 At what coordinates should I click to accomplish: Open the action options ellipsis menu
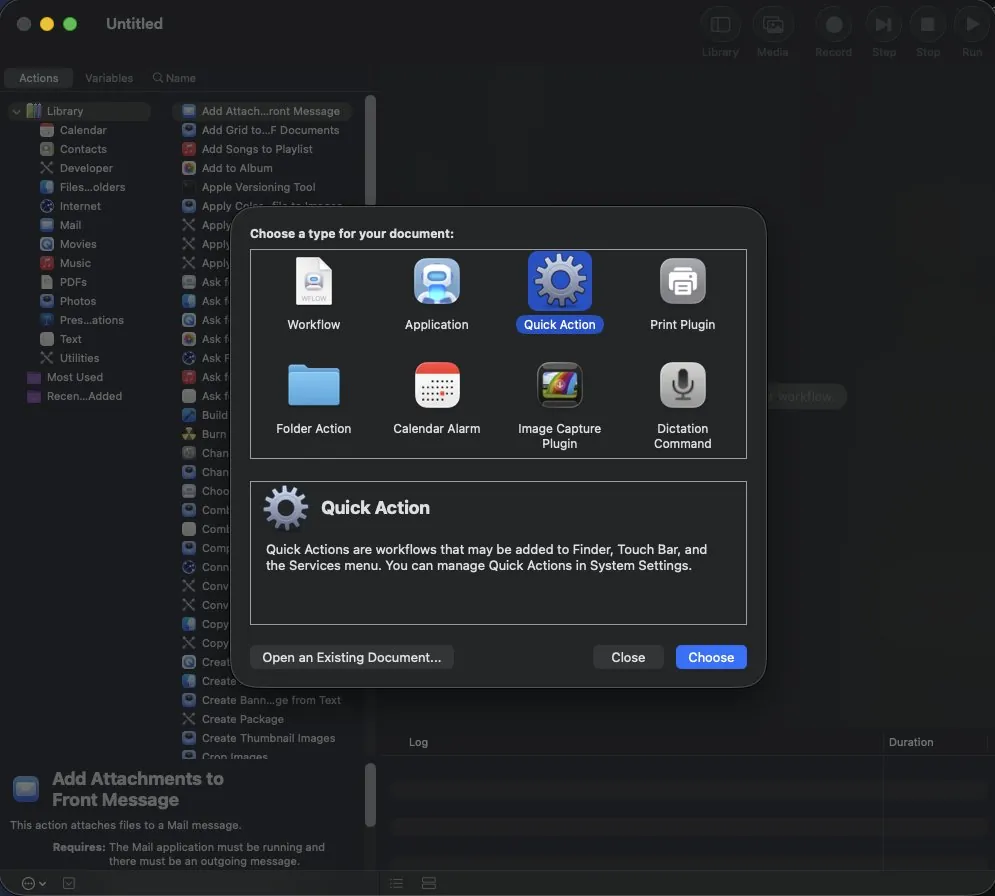tap(33, 883)
